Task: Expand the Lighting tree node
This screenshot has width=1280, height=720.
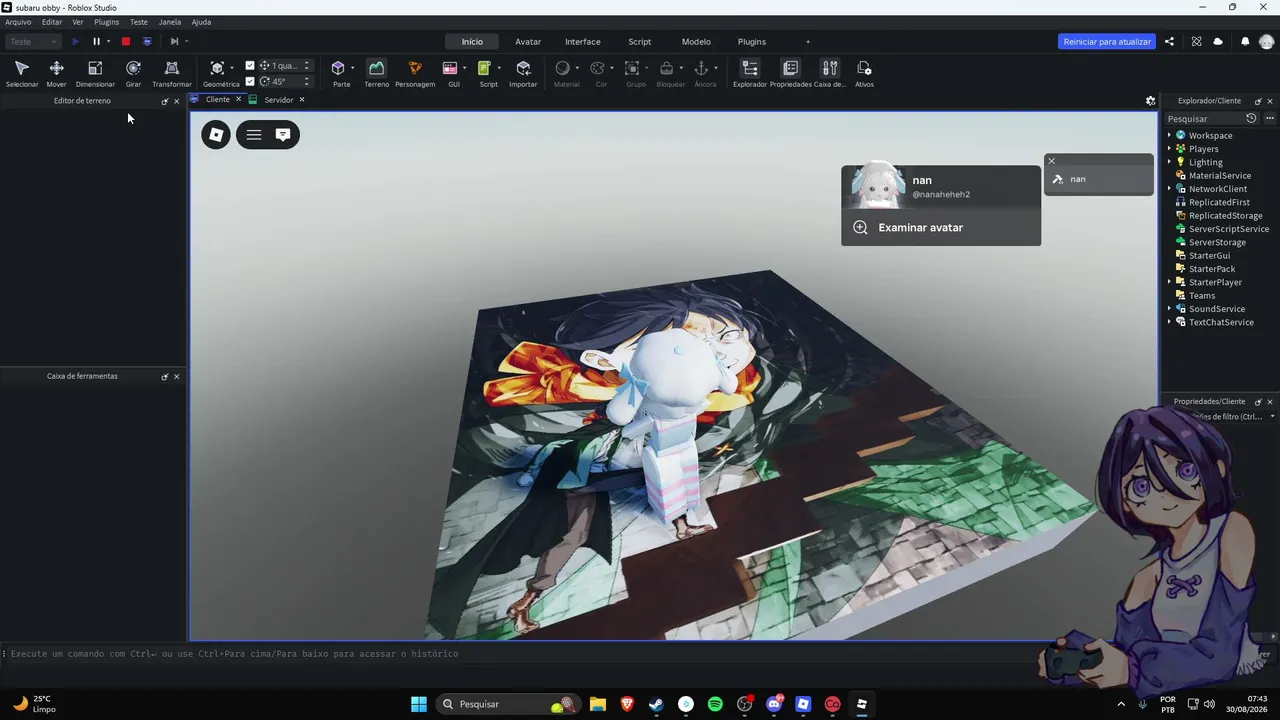Action: point(1169,162)
